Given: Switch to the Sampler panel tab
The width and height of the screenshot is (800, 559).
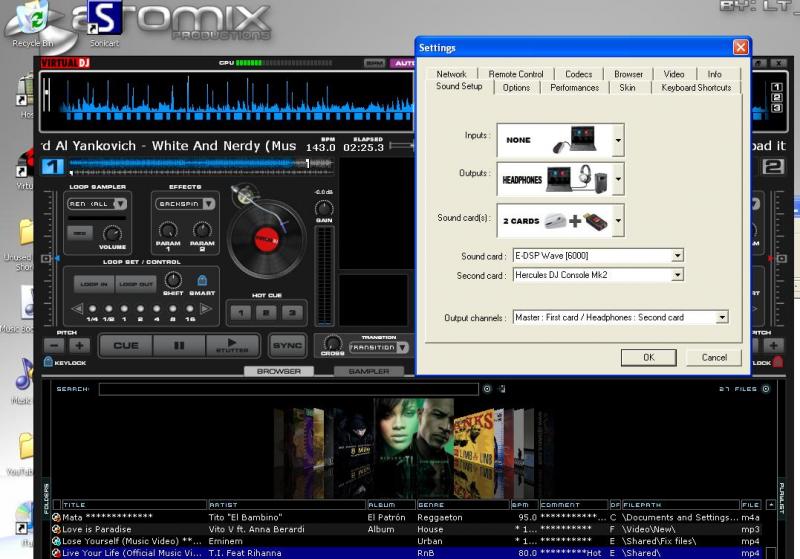Looking at the screenshot, I should (368, 371).
